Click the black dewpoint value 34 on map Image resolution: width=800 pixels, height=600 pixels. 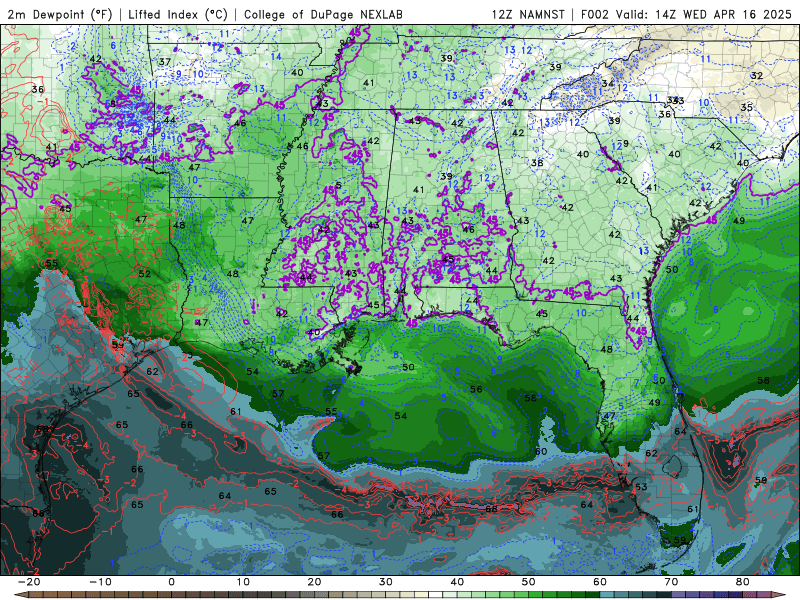pyautogui.click(x=608, y=83)
